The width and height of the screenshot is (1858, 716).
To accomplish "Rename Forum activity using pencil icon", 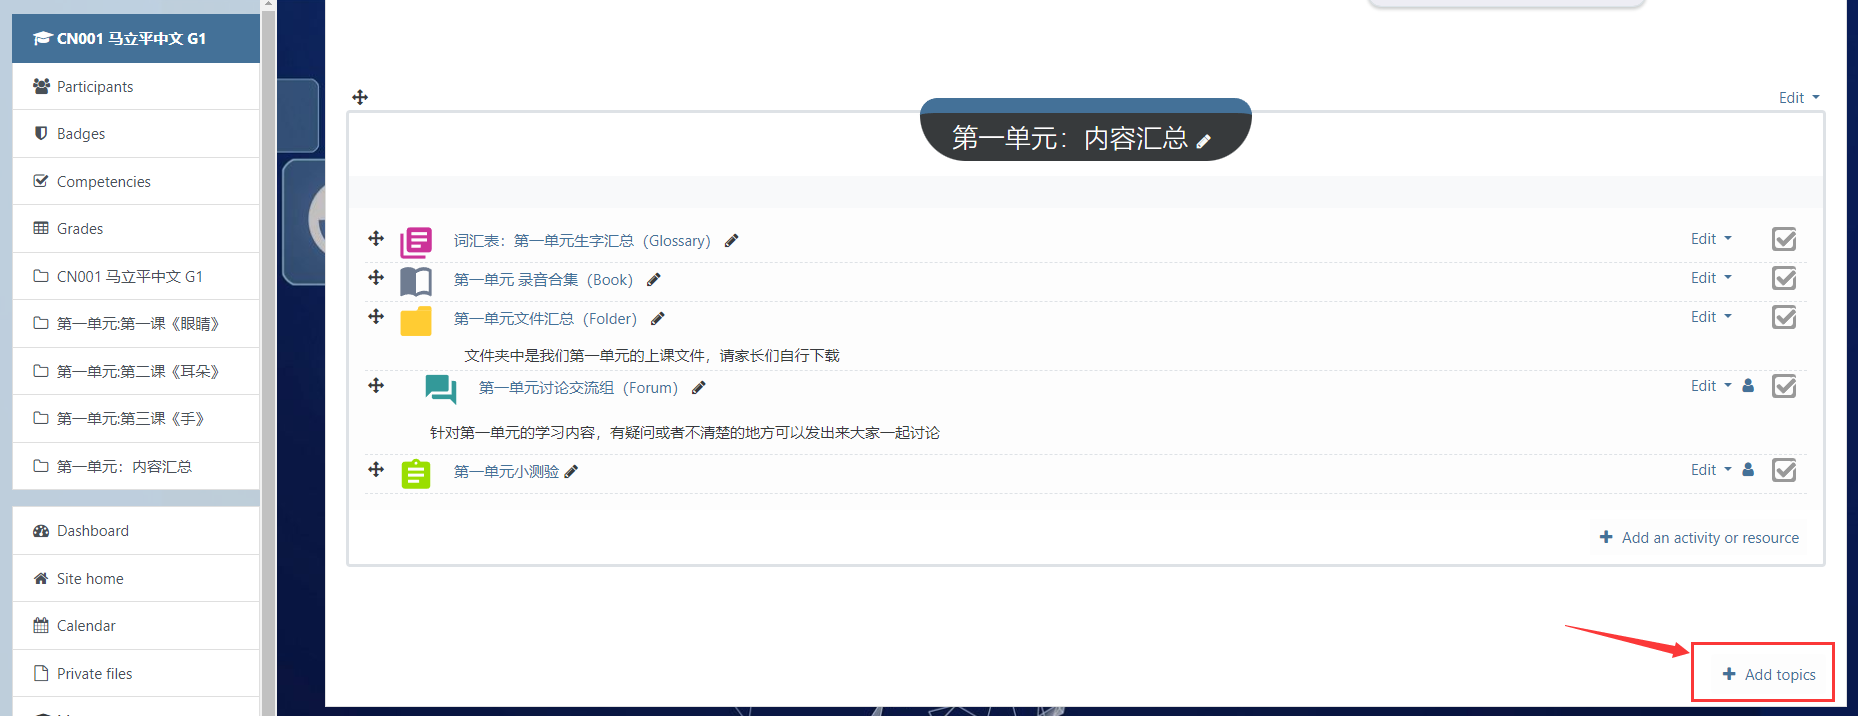I will (x=699, y=388).
